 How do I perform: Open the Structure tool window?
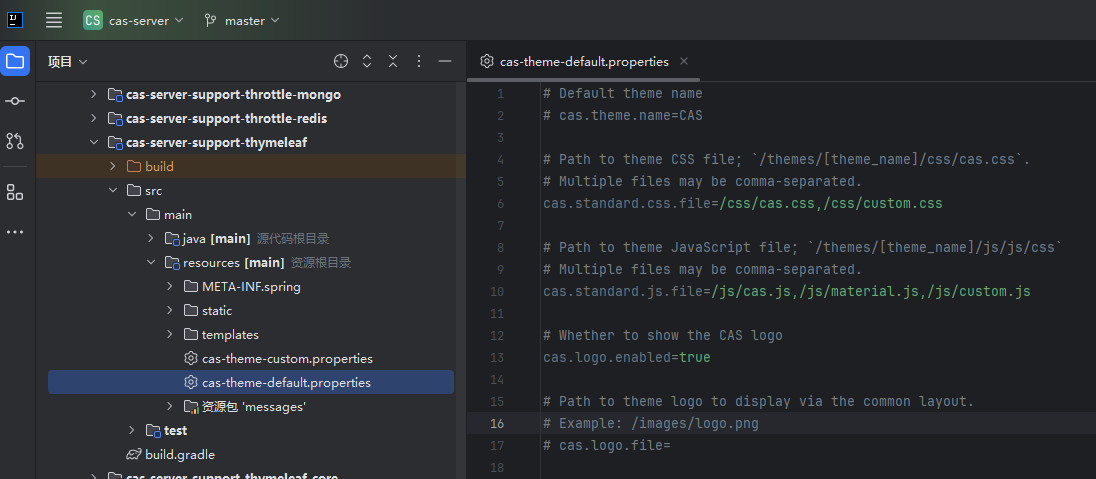[x=15, y=191]
